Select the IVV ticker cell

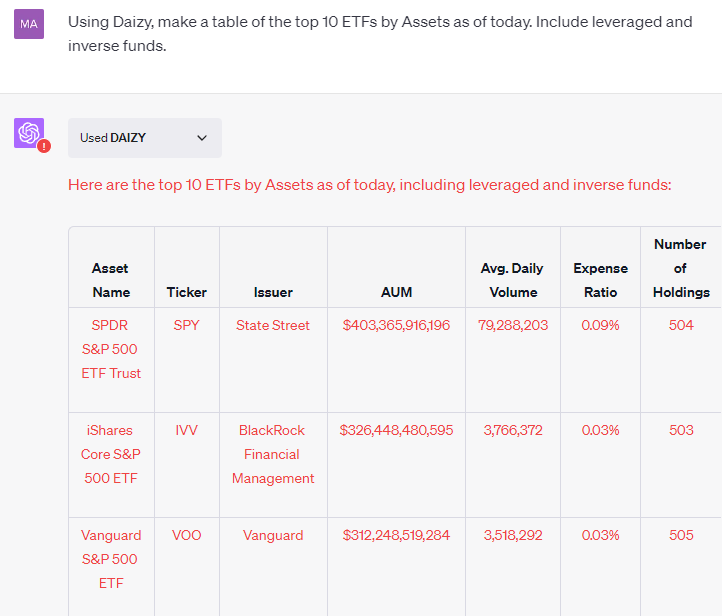186,430
